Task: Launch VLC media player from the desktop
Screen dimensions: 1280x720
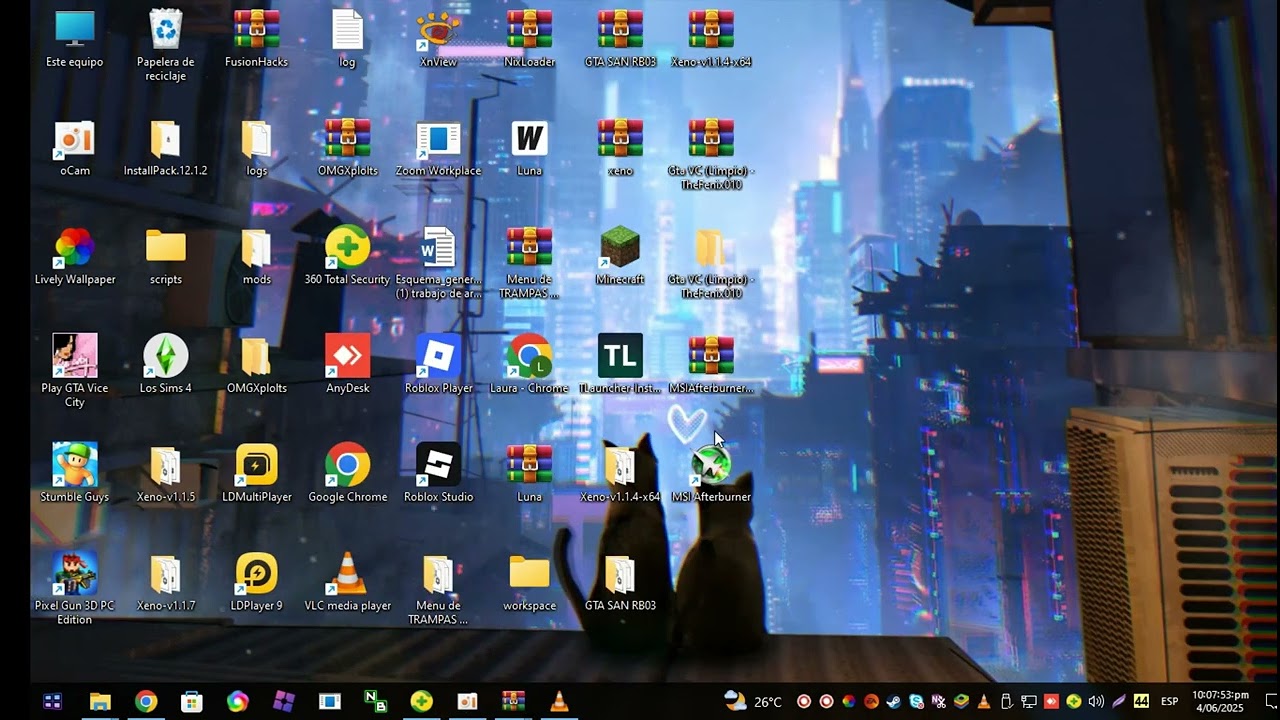Action: (348, 582)
